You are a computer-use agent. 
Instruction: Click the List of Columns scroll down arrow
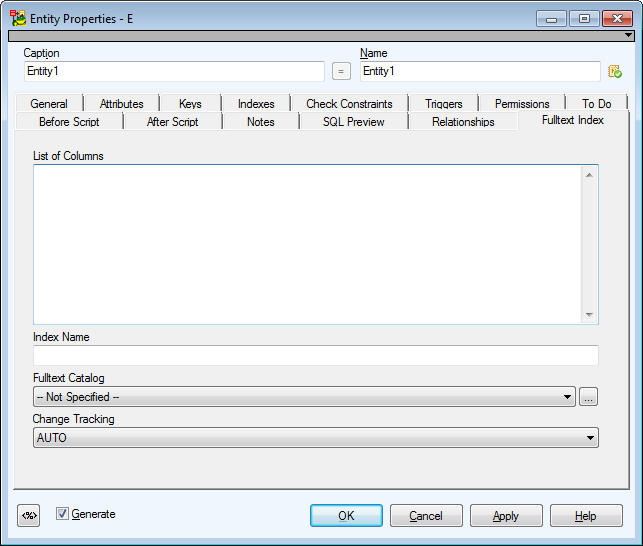point(589,315)
